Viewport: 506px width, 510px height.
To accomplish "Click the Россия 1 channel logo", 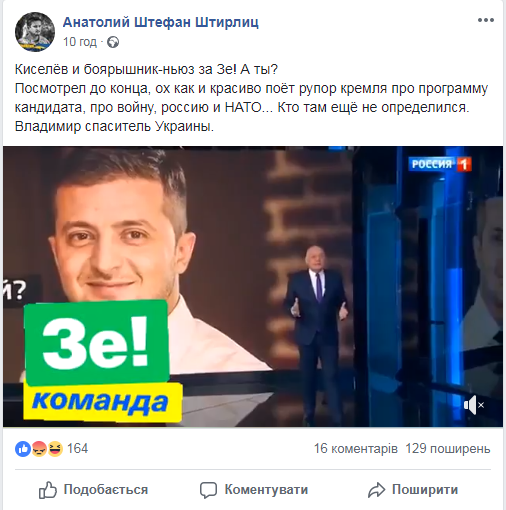I will pos(440,164).
